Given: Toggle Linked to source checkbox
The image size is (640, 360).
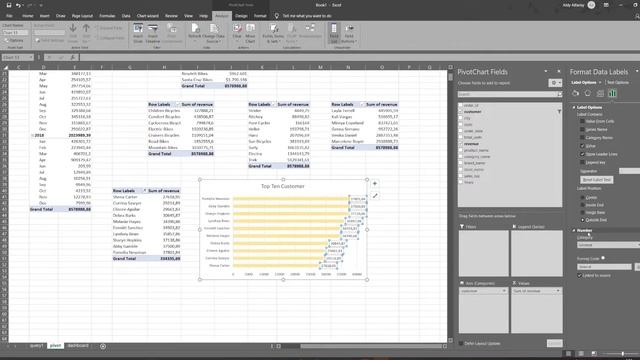Looking at the screenshot, I should tap(580, 276).
